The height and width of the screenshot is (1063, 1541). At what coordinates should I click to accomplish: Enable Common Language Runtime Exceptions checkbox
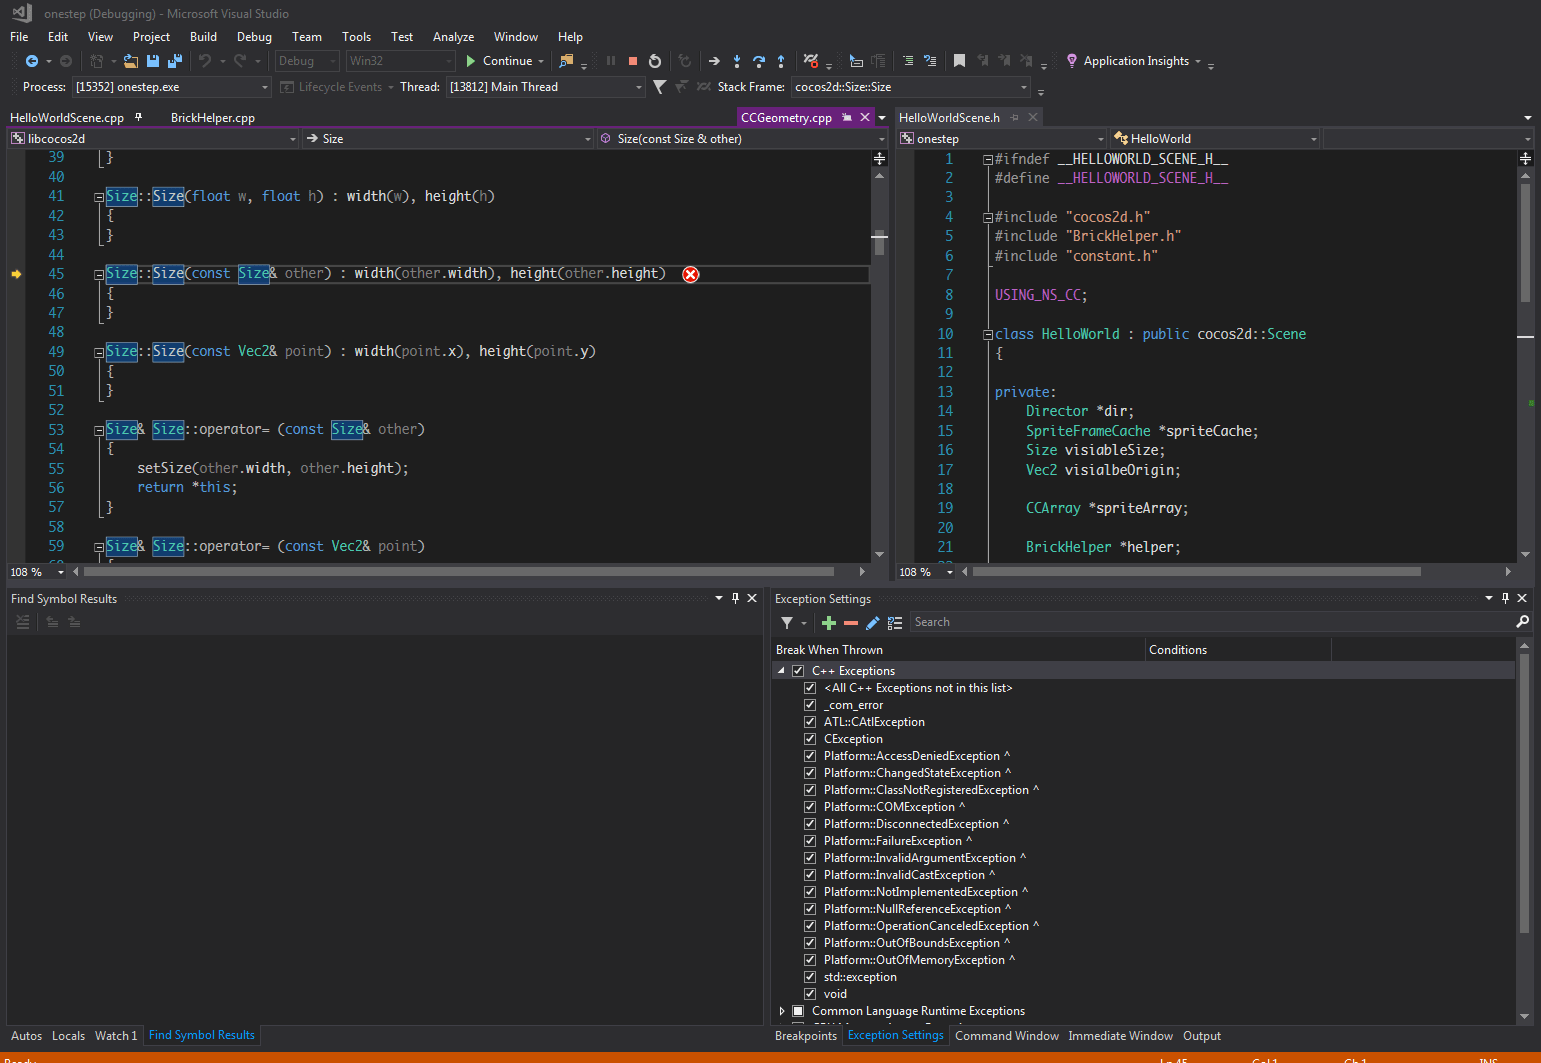point(798,1011)
